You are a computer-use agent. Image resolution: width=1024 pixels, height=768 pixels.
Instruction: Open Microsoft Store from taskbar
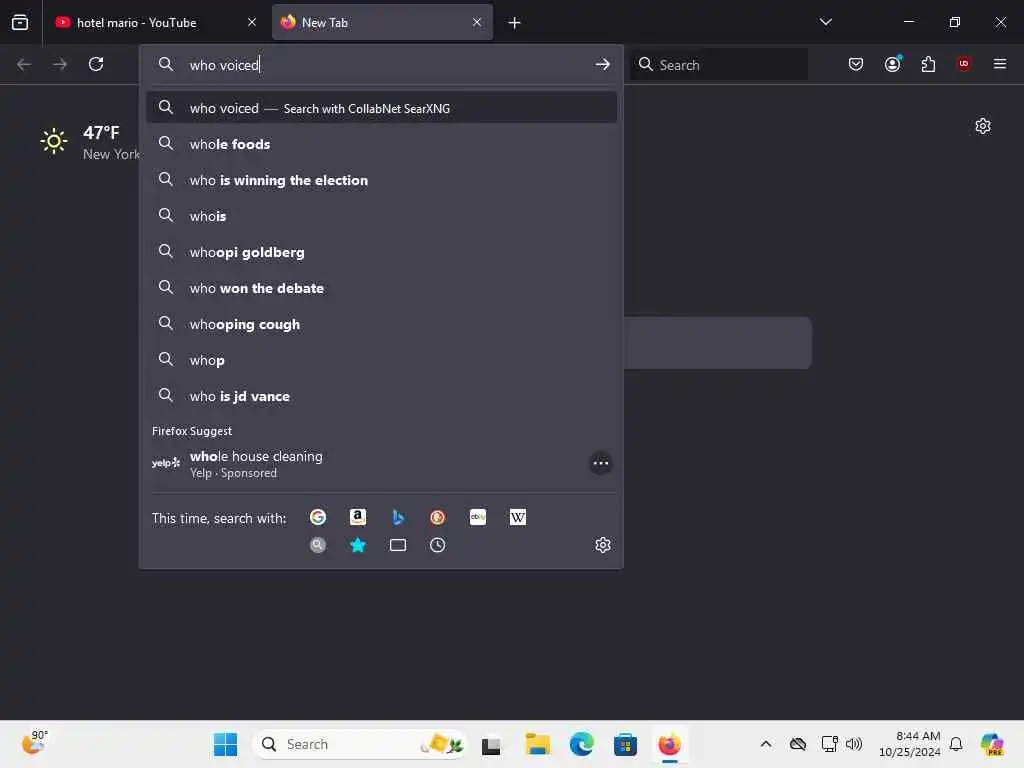click(x=625, y=744)
